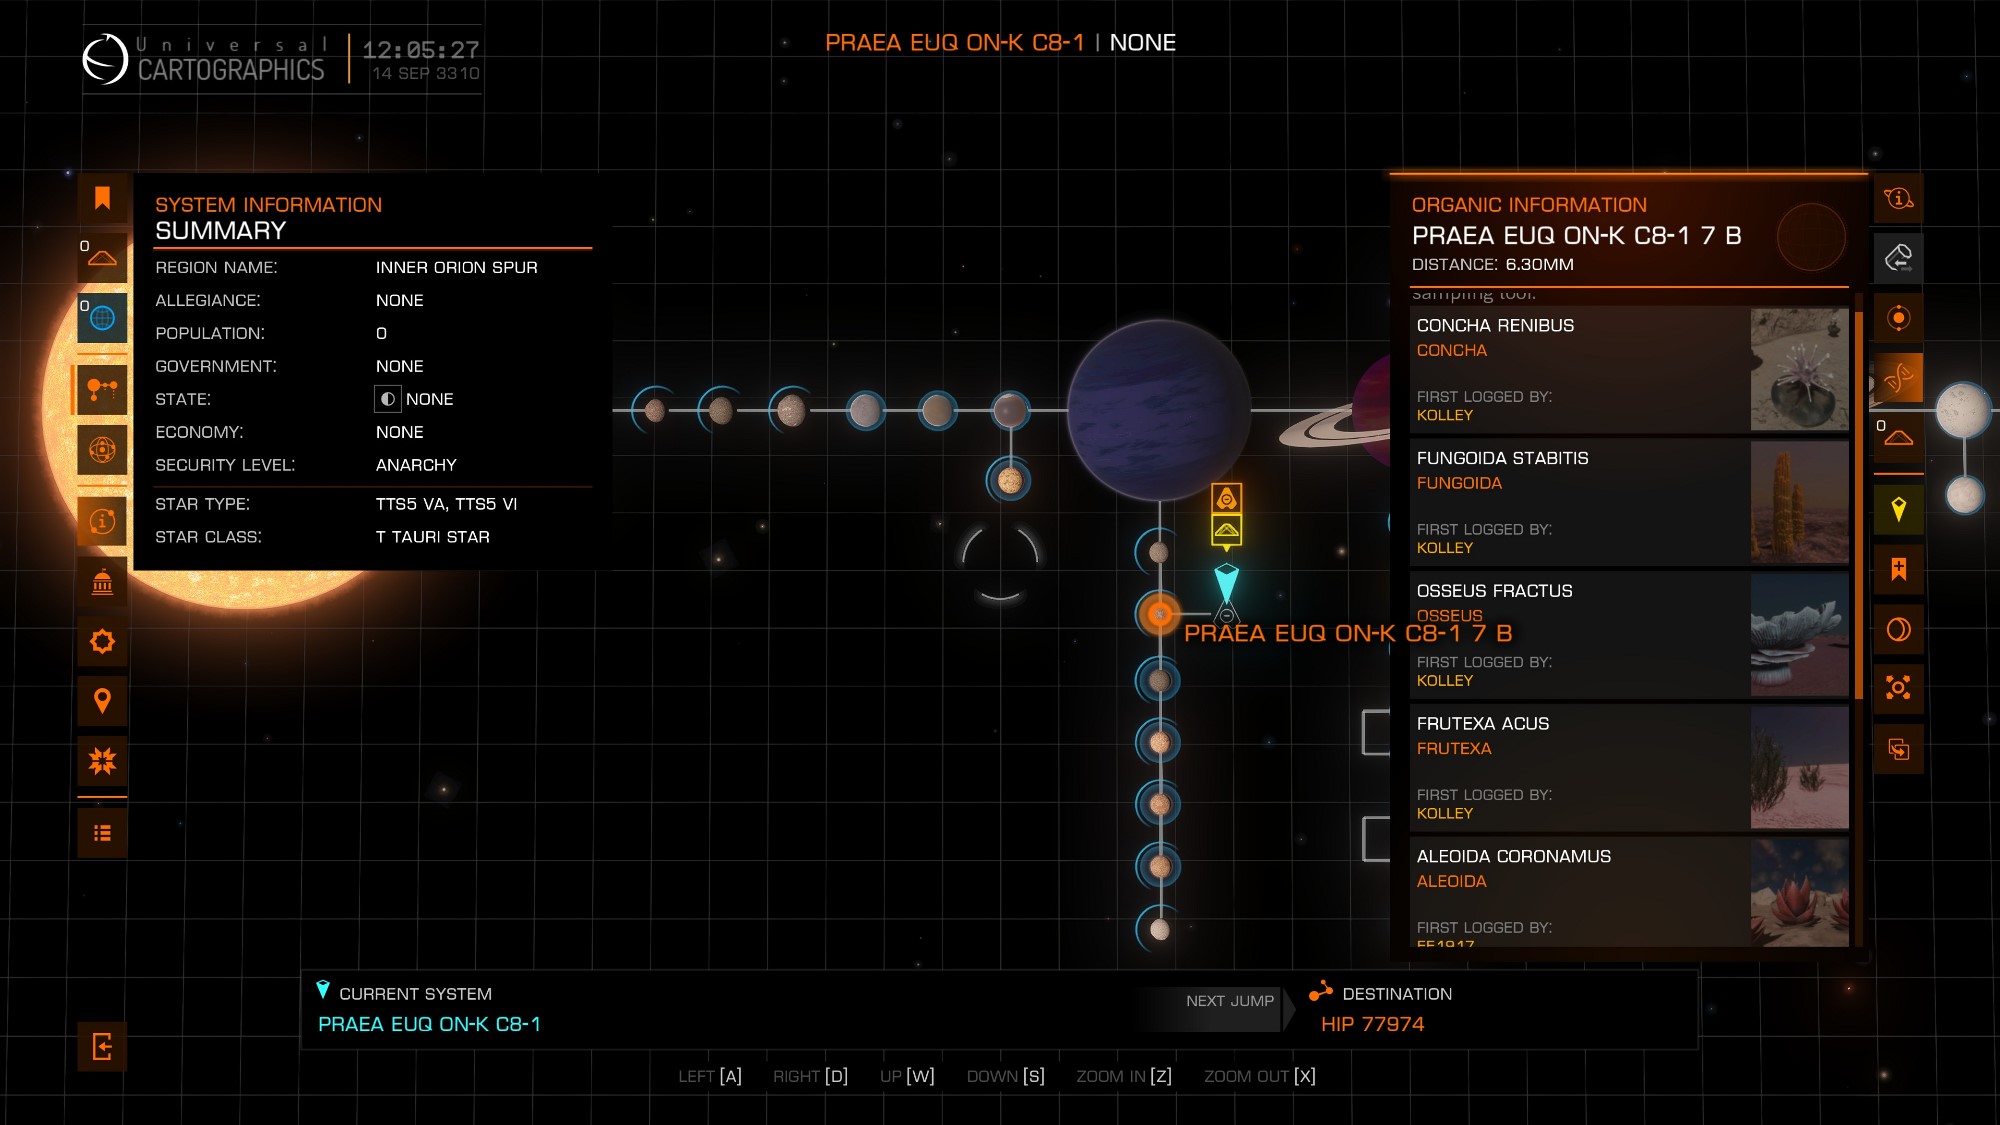2000x1125 pixels.
Task: Click the yellow station icon below the gas giant
Action: (1227, 498)
